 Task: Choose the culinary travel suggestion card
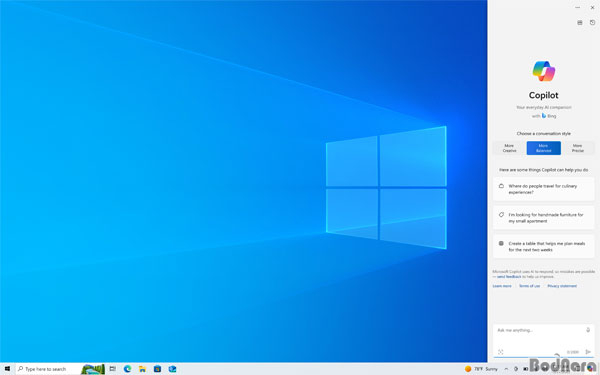tap(543, 189)
